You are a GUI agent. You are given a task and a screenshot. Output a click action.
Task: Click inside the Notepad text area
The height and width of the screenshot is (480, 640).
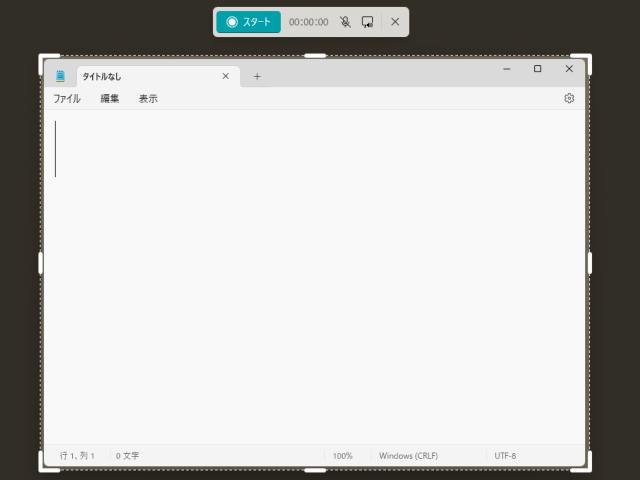coord(314,276)
